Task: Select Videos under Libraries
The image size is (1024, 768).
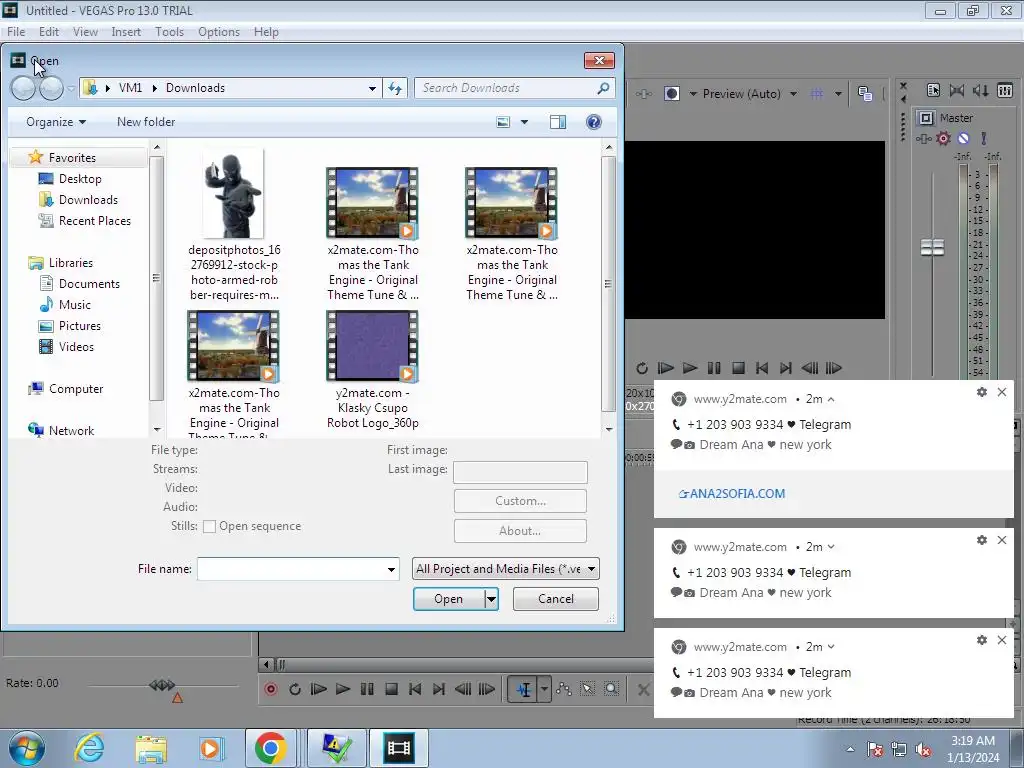Action: (76, 347)
